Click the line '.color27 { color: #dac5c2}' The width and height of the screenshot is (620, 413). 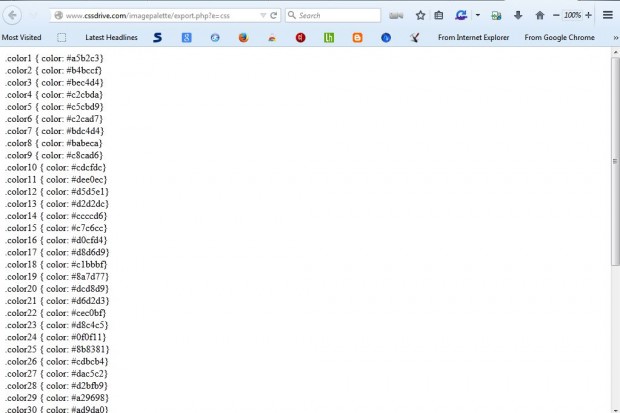[56, 373]
